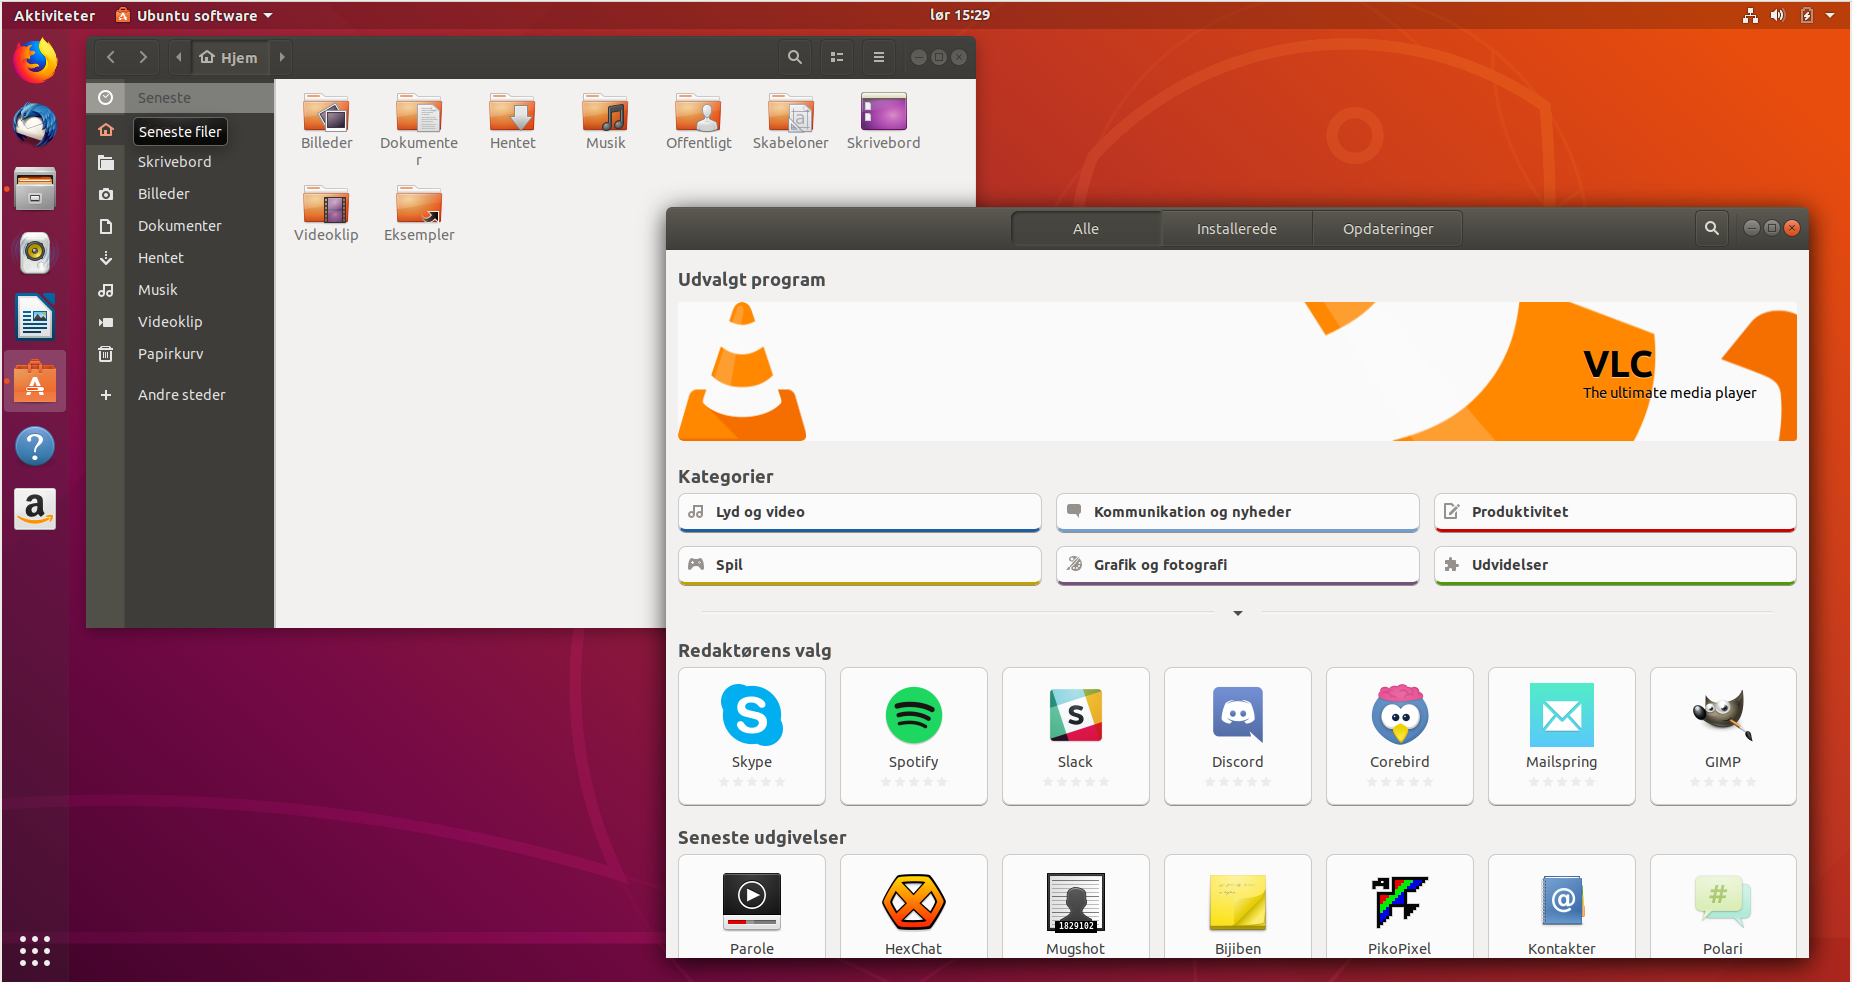Open Amazon launcher in the dock

(x=35, y=509)
